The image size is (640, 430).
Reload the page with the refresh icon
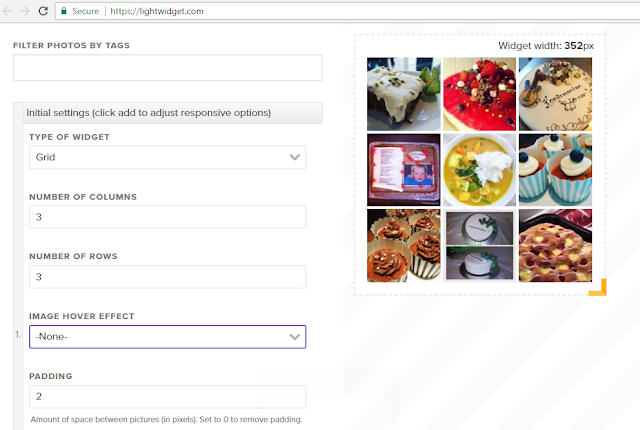pos(43,11)
